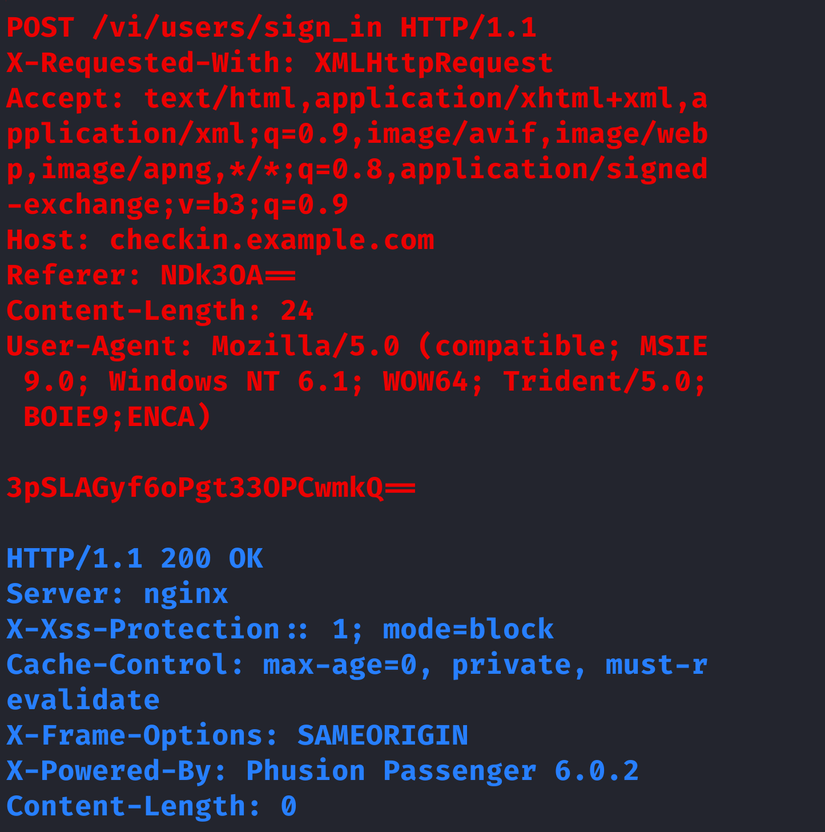Click the response Content-Length: 0 line

tap(151, 806)
